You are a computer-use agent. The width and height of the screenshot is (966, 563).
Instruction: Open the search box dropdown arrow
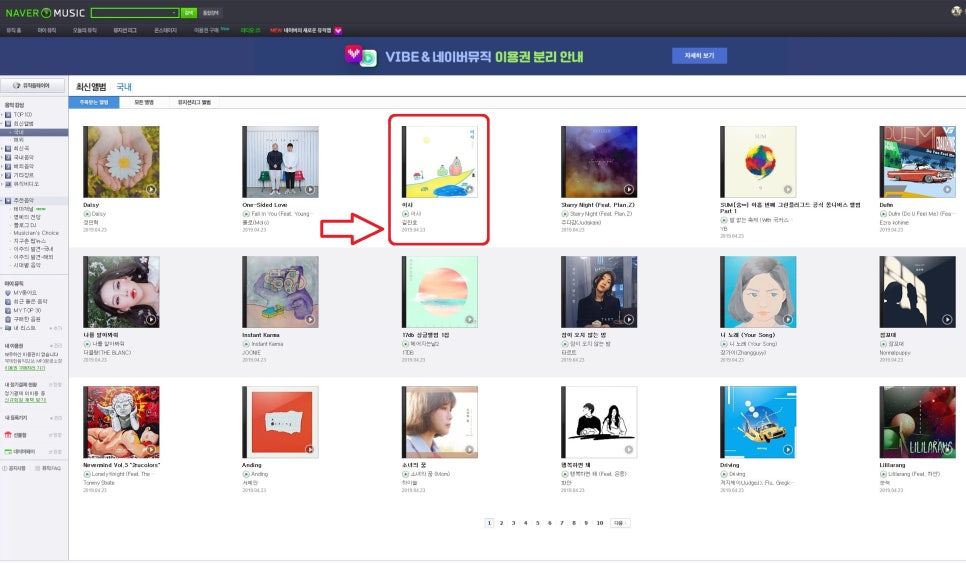[x=174, y=12]
